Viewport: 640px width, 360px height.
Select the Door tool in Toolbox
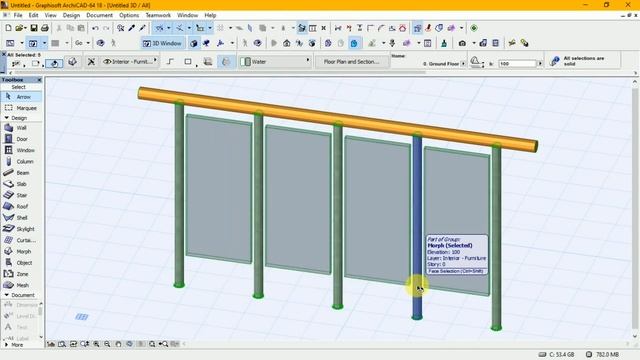(21, 139)
